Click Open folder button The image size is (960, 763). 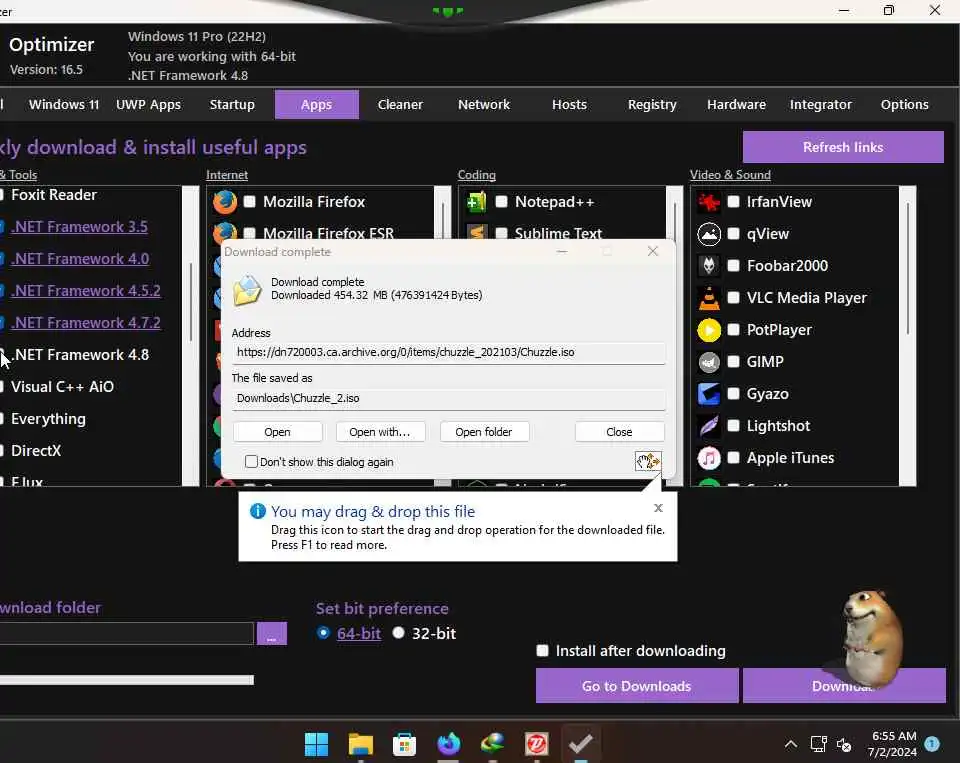(x=484, y=432)
